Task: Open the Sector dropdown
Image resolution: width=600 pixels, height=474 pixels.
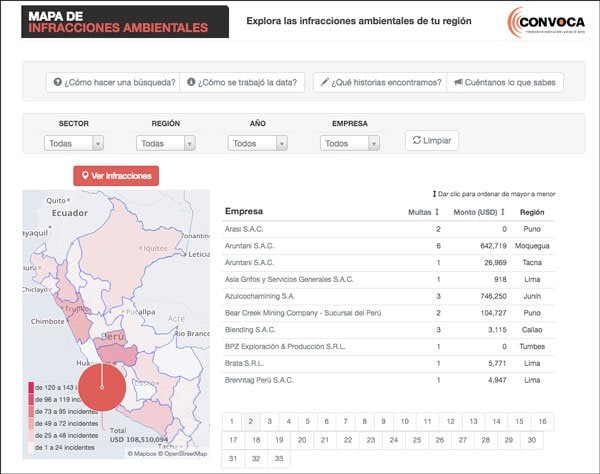Action: (74, 143)
